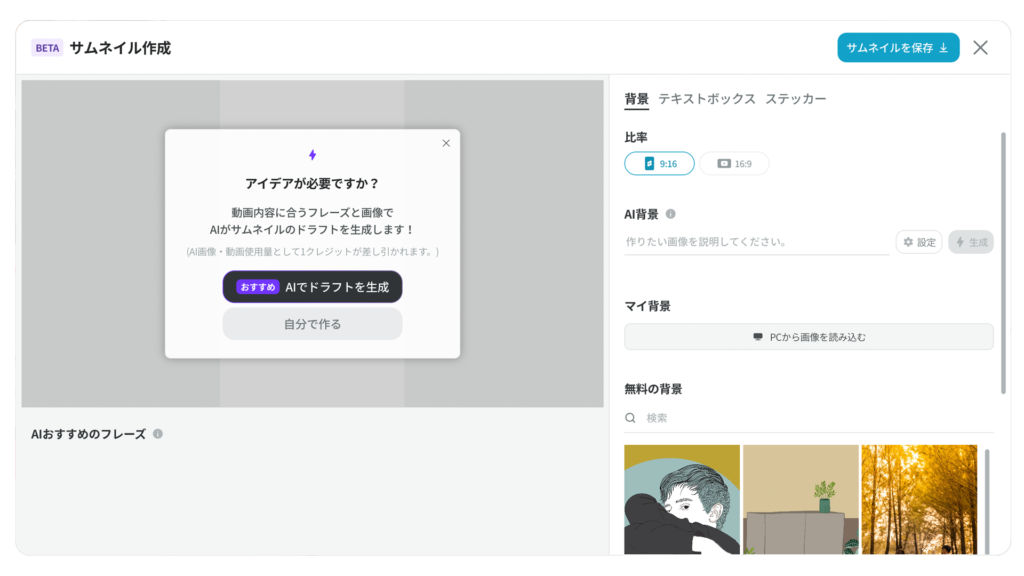Switch to the ステッカー tab
1024x576 pixels.
(x=797, y=99)
